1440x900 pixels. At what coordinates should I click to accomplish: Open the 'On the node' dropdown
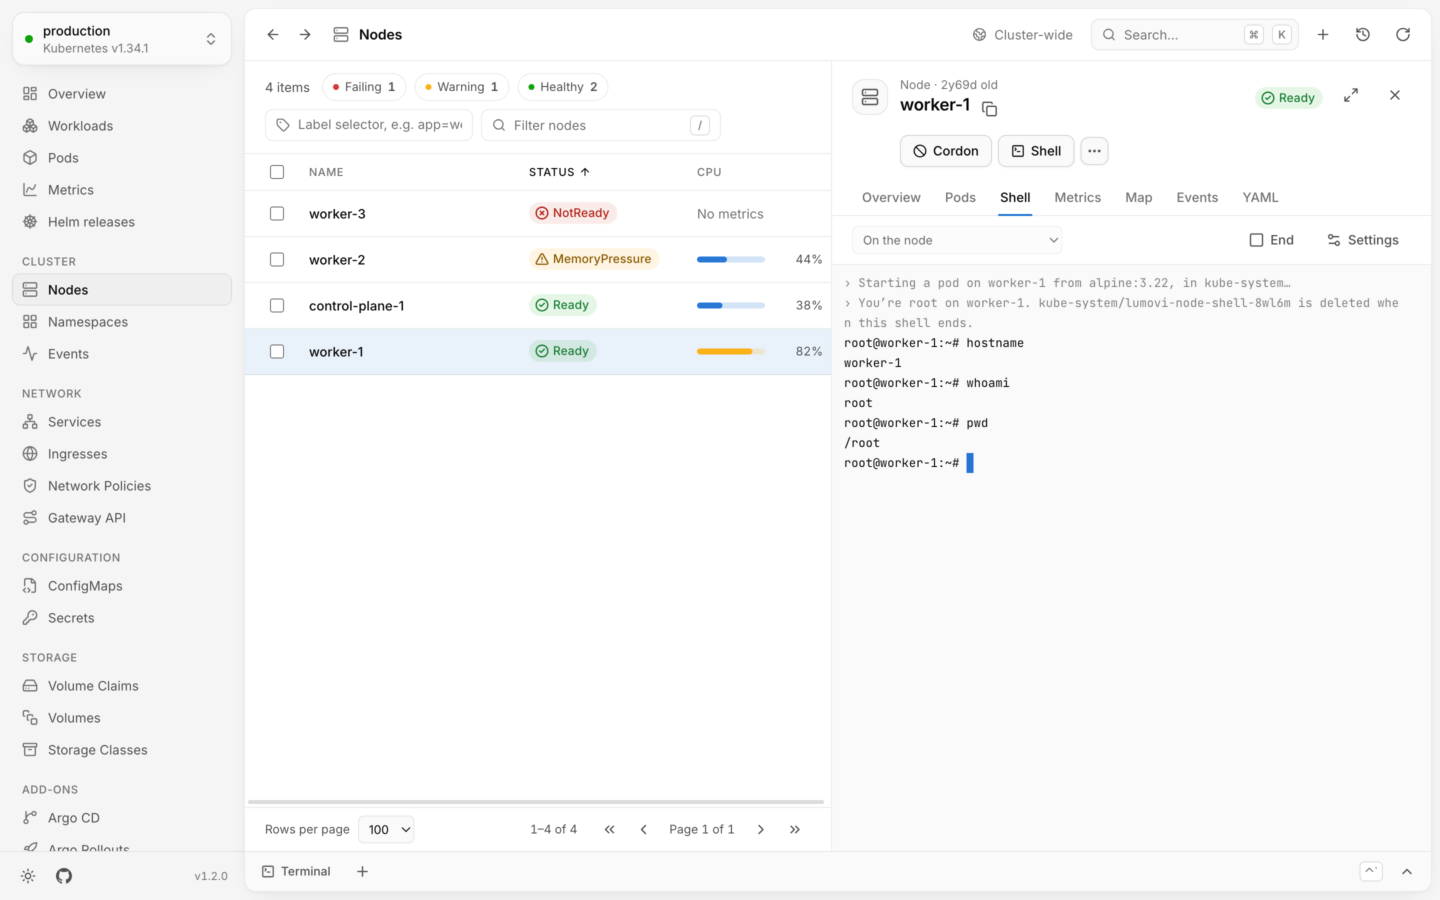pos(957,240)
